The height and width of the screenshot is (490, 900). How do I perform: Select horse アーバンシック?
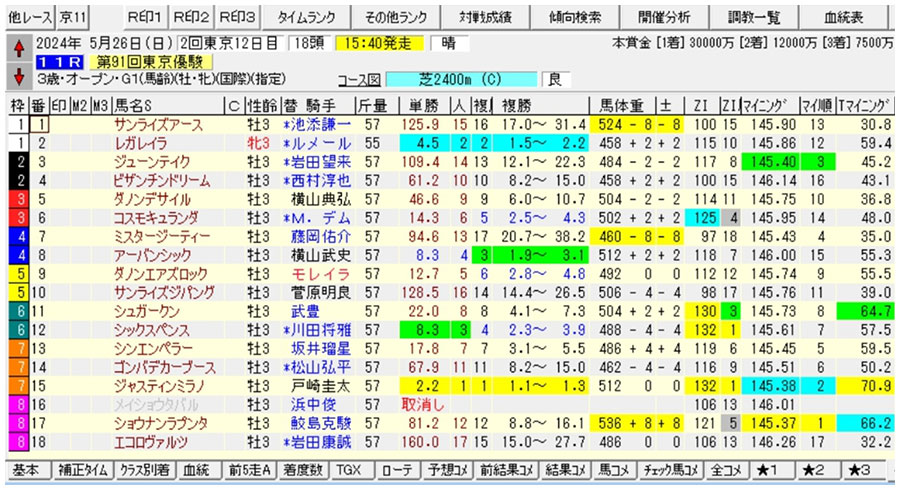coord(152,255)
